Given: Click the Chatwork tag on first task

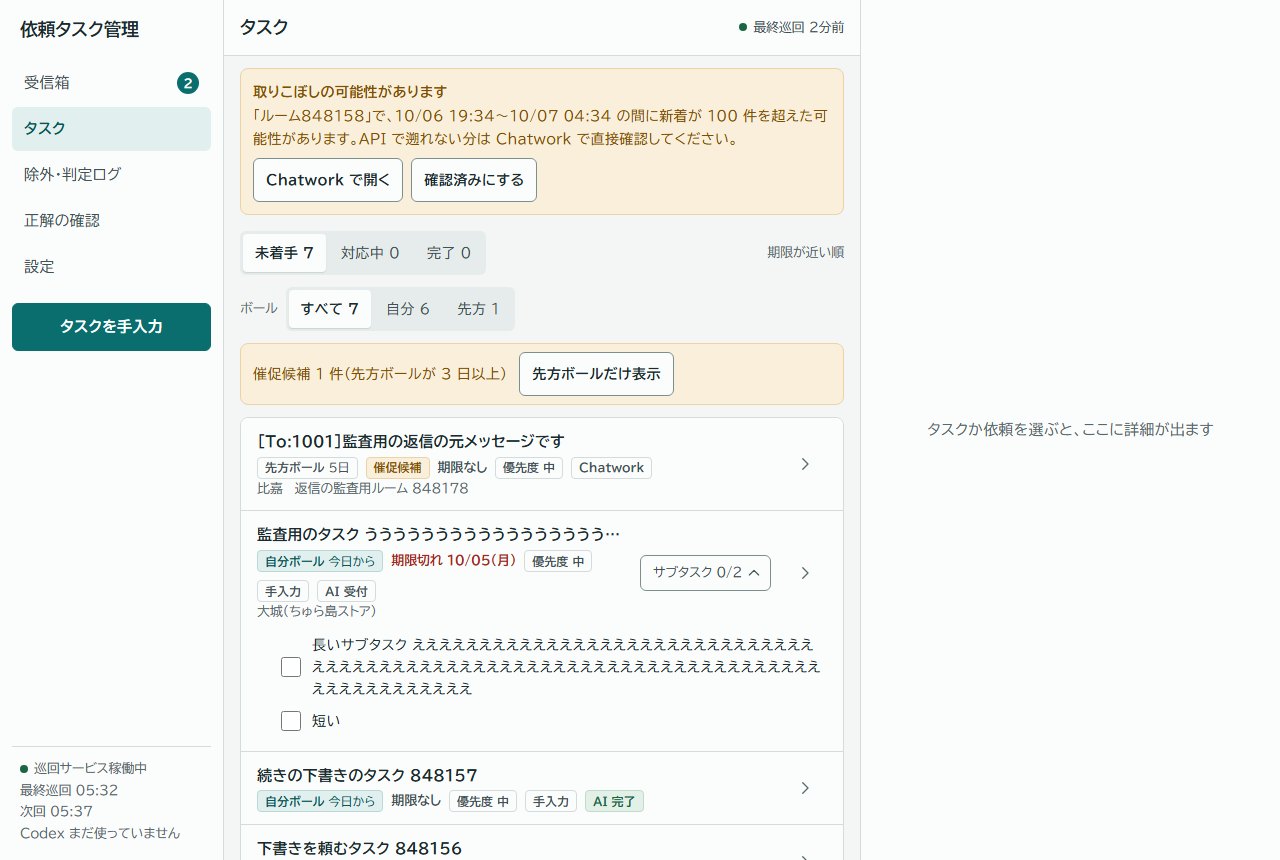Looking at the screenshot, I should point(611,468).
